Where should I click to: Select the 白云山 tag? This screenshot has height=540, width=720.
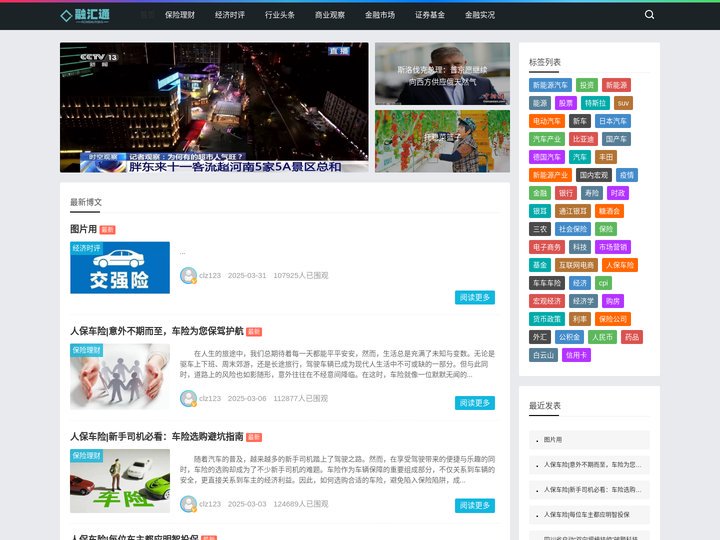point(543,355)
